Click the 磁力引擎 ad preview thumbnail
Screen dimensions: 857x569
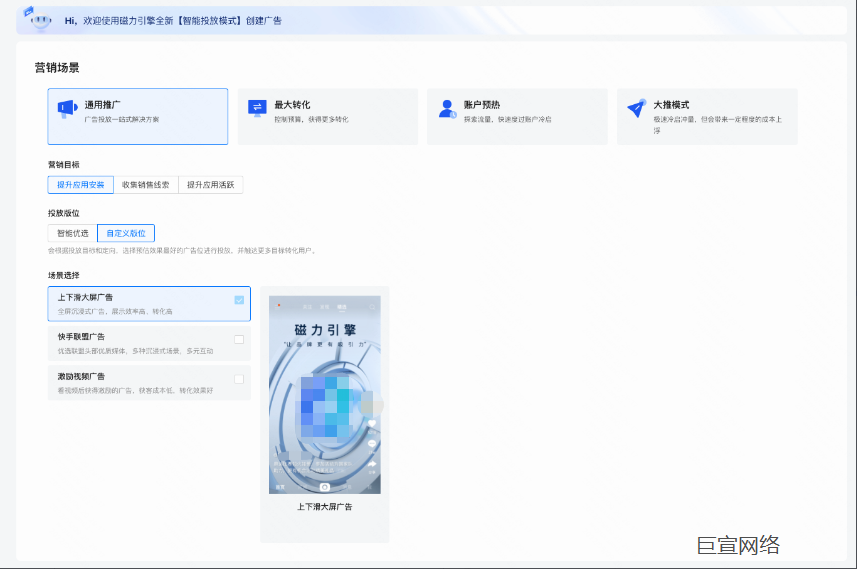[324, 393]
